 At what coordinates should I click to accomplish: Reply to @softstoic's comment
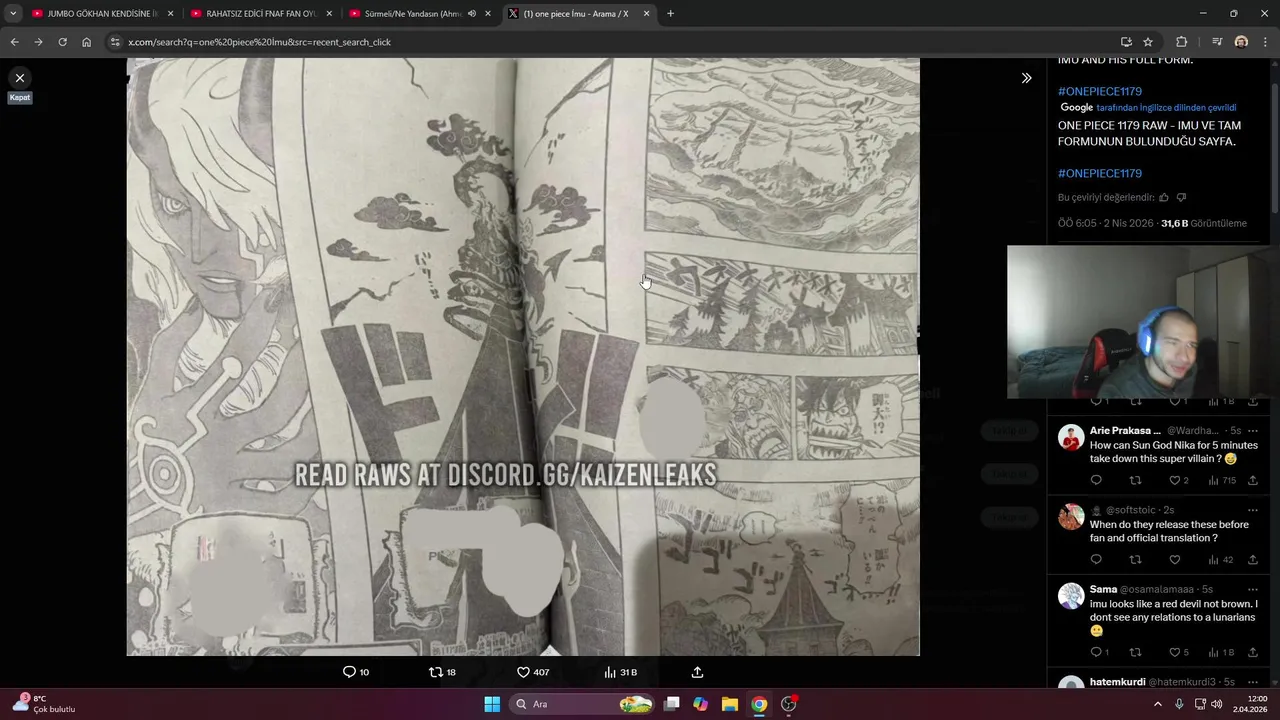1096,560
